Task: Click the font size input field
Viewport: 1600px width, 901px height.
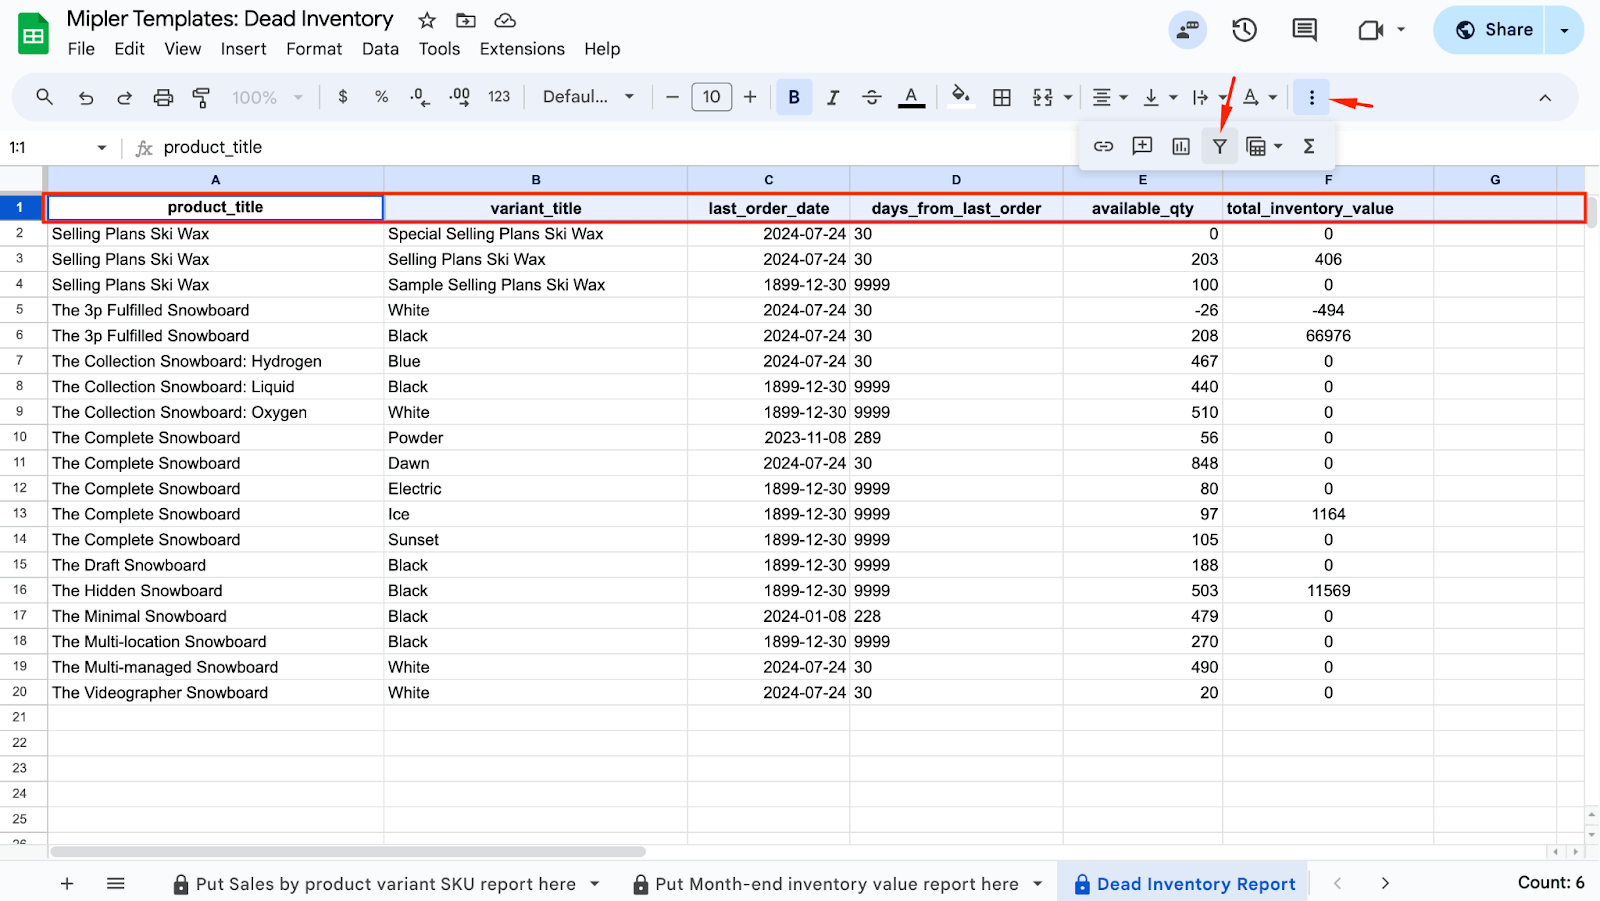Action: (x=711, y=97)
